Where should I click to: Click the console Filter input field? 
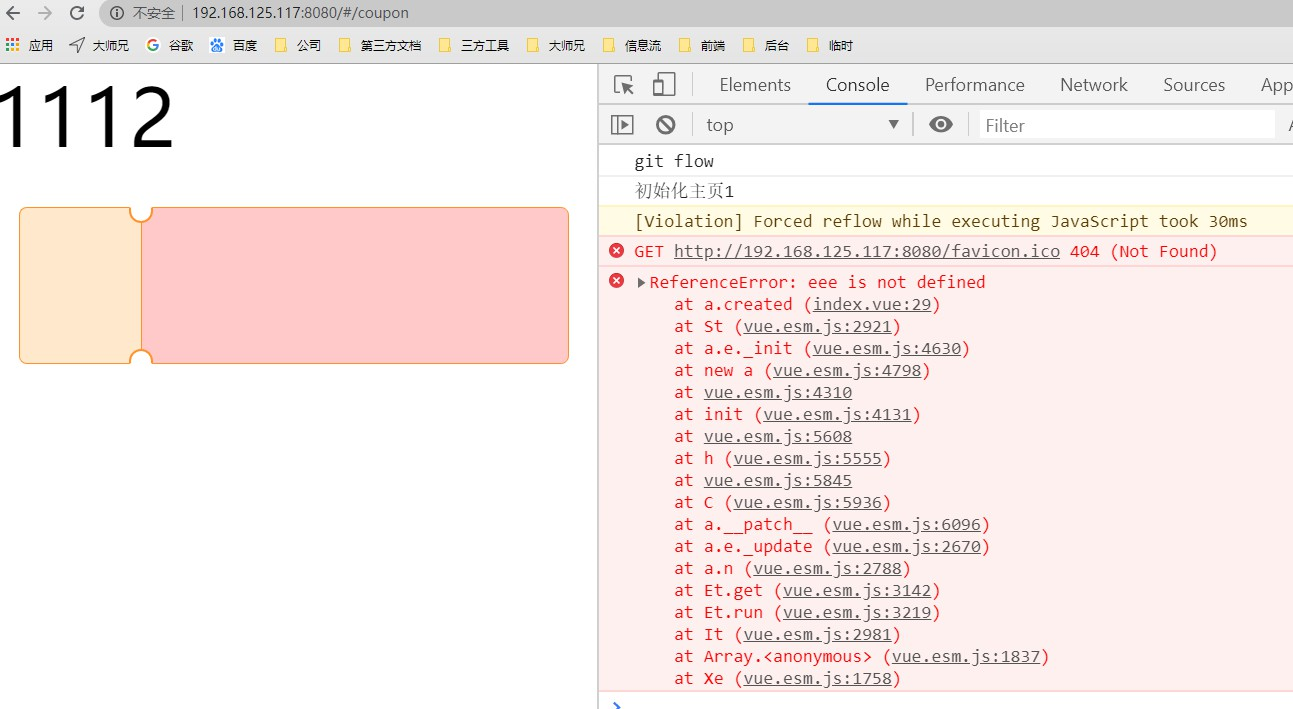[x=1100, y=124]
